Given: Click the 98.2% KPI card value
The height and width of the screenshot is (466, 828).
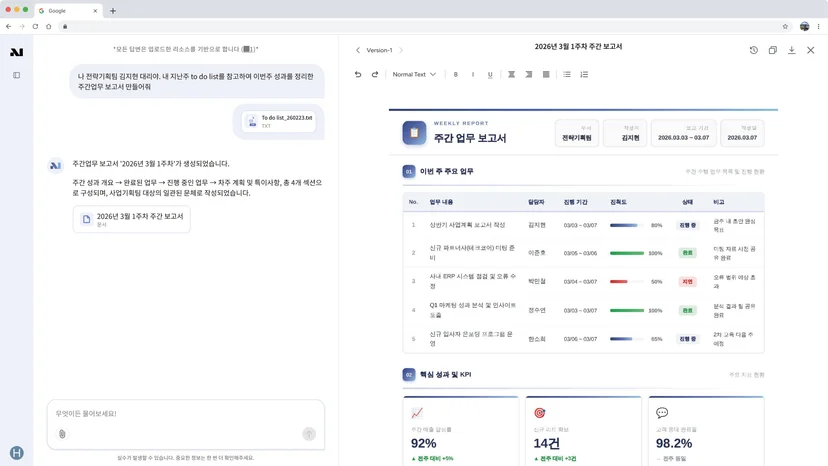Looking at the screenshot, I should click(674, 443).
